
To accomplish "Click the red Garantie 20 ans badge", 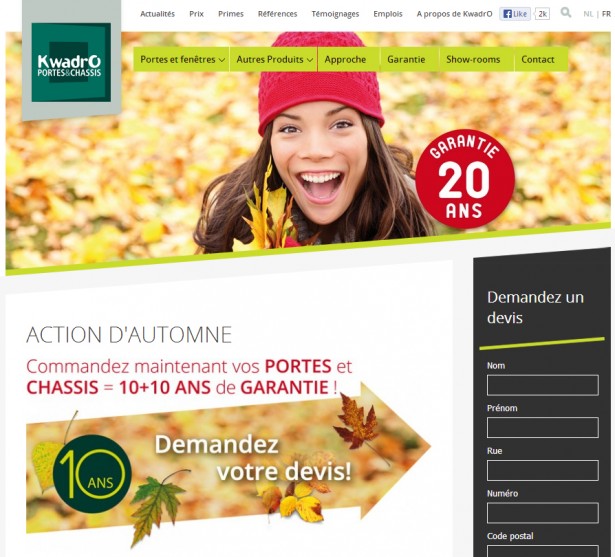I will coord(464,179).
